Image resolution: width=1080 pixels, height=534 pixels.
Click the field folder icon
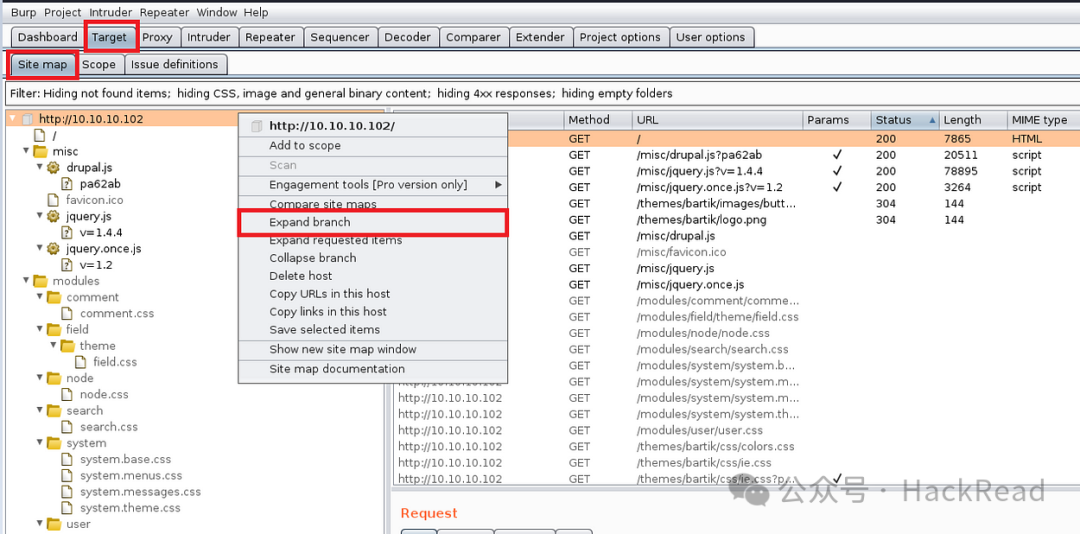54,330
